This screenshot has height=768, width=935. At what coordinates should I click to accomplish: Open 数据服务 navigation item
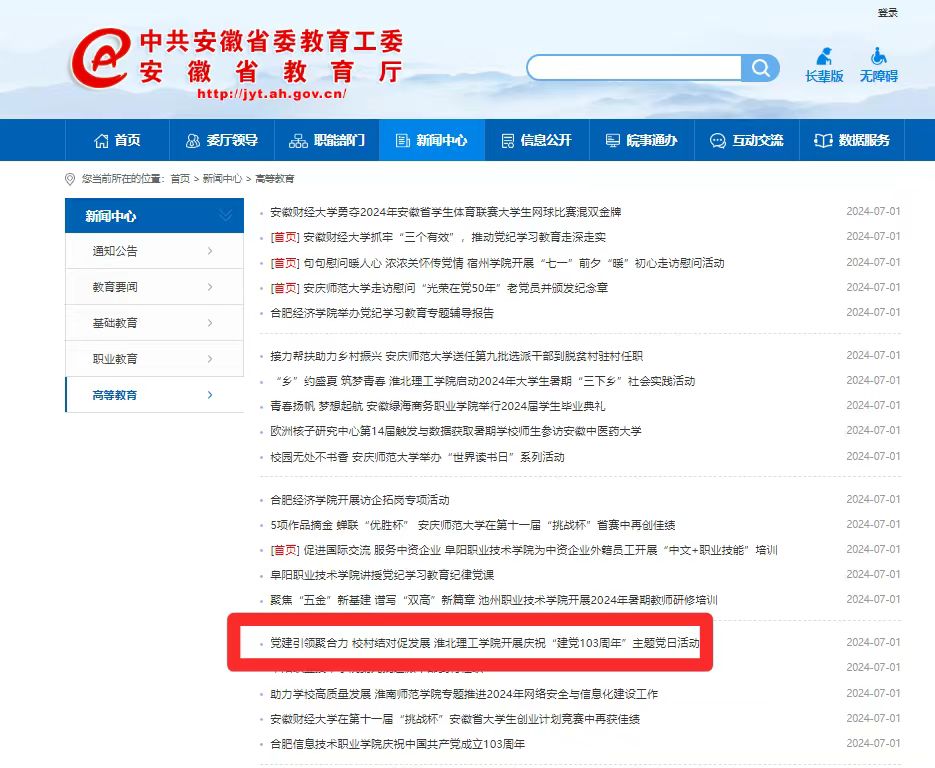click(x=852, y=140)
